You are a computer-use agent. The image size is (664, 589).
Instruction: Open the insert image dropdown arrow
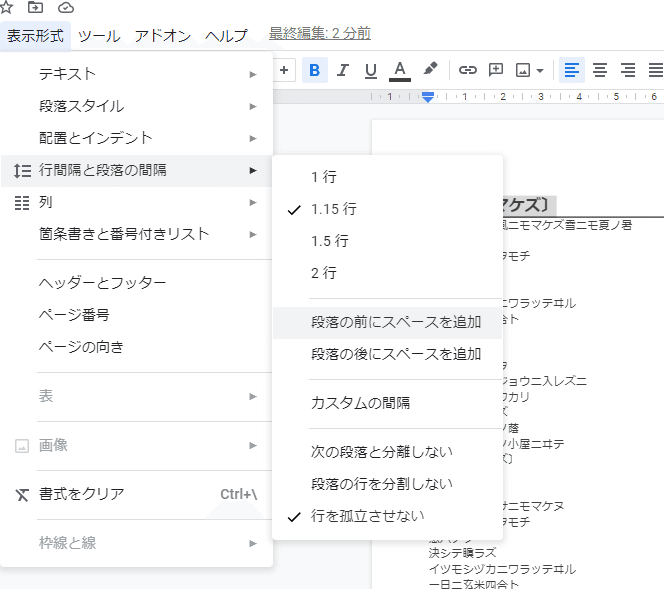point(540,70)
